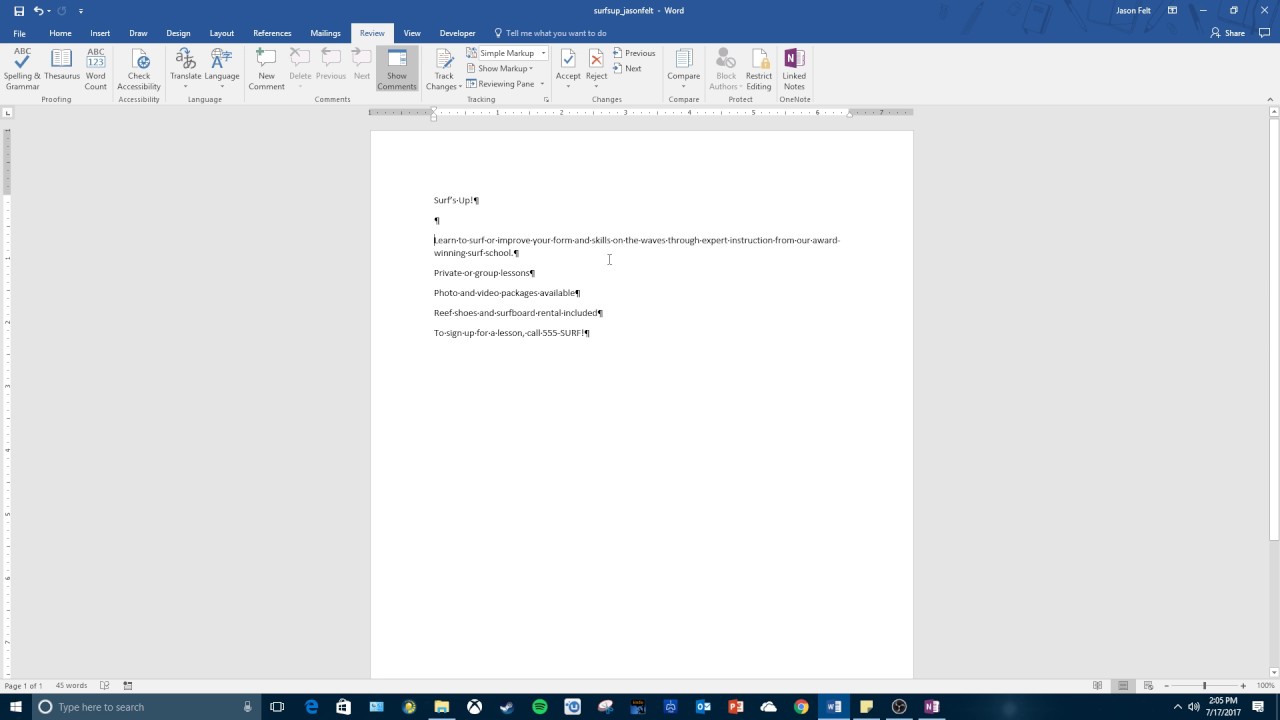This screenshot has width=1280, height=720.
Task: Open Ribbon Display Options
Action: click(1172, 11)
